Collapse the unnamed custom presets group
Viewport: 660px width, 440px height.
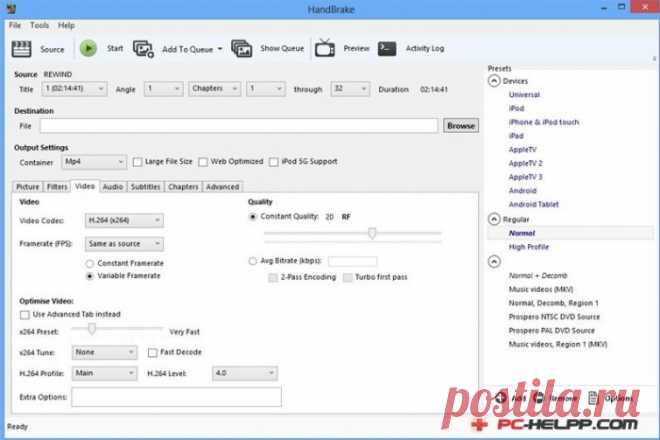pyautogui.click(x=494, y=261)
